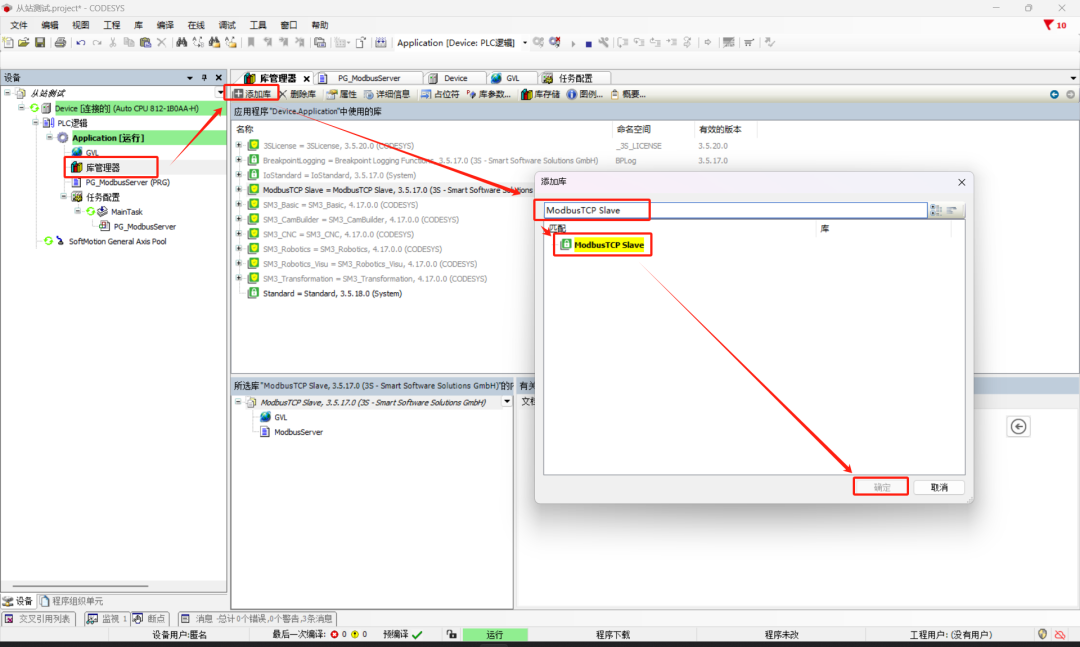Expand the SM3_CNC library row
This screenshot has height=647, width=1080.
point(239,234)
